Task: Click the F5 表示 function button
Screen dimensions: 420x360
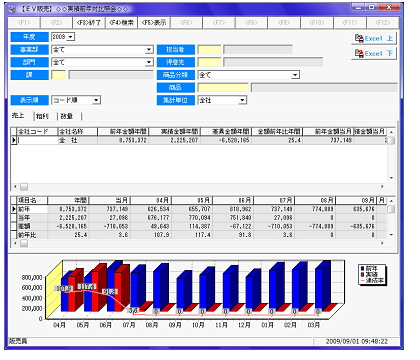Action: [154, 23]
